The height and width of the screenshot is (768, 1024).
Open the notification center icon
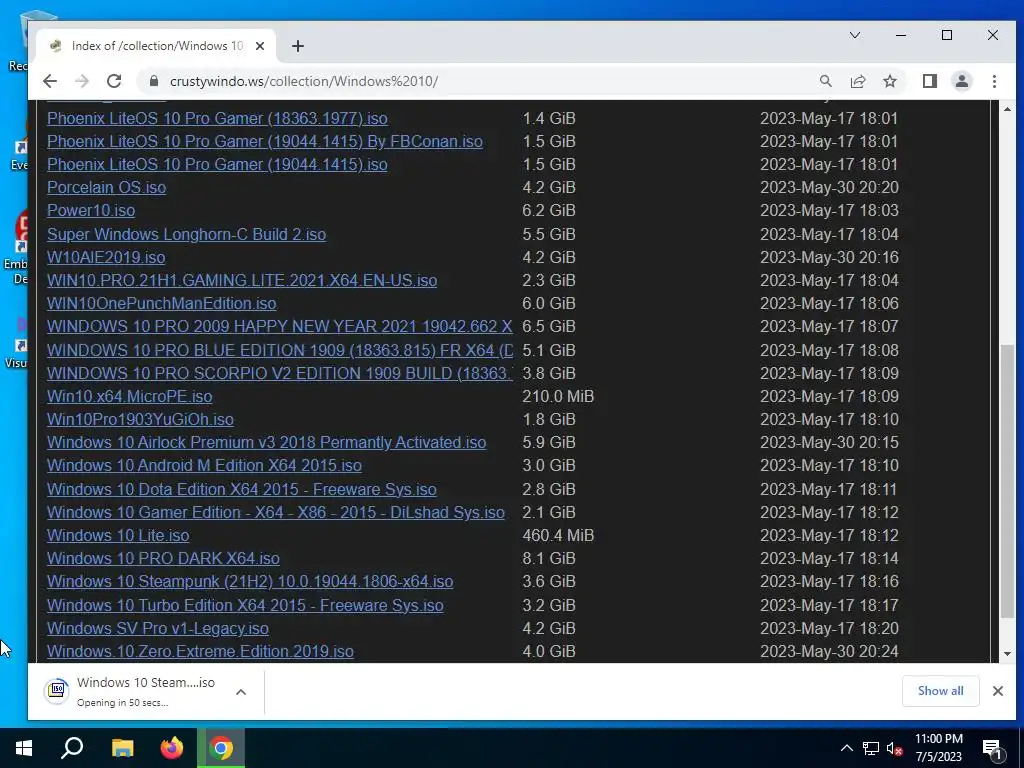[993, 748]
